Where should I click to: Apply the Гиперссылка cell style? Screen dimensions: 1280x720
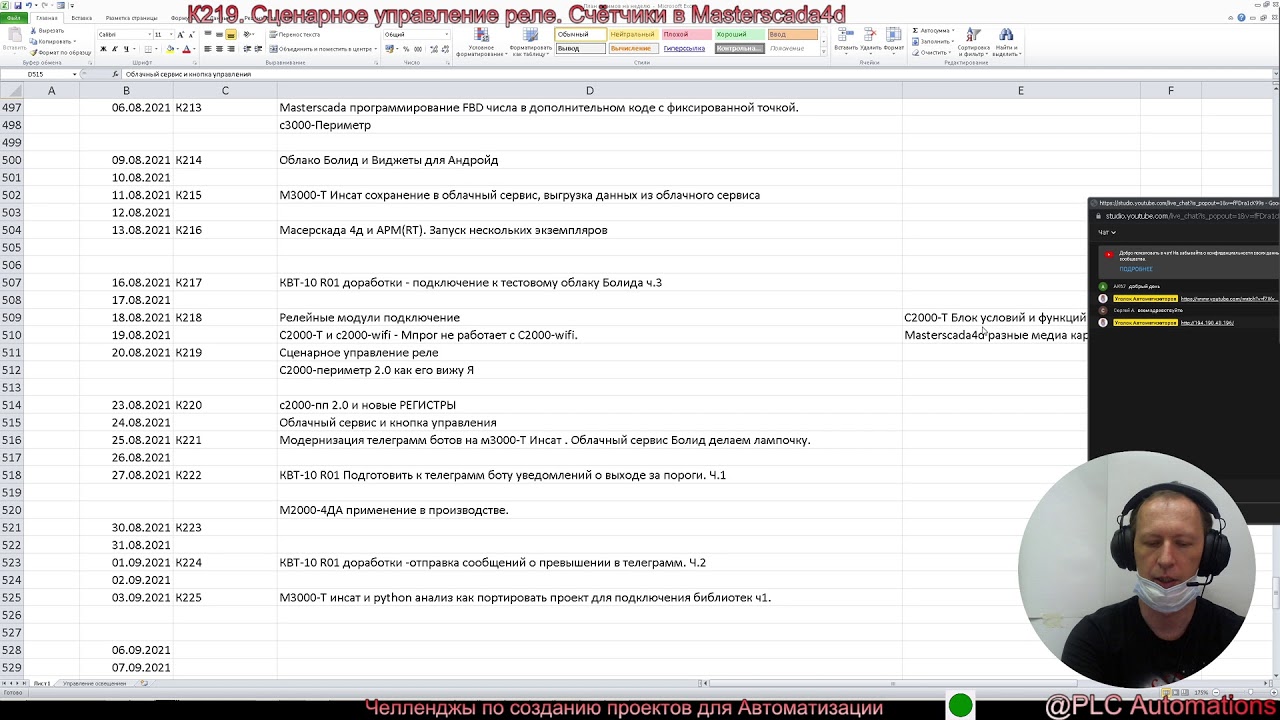point(686,48)
